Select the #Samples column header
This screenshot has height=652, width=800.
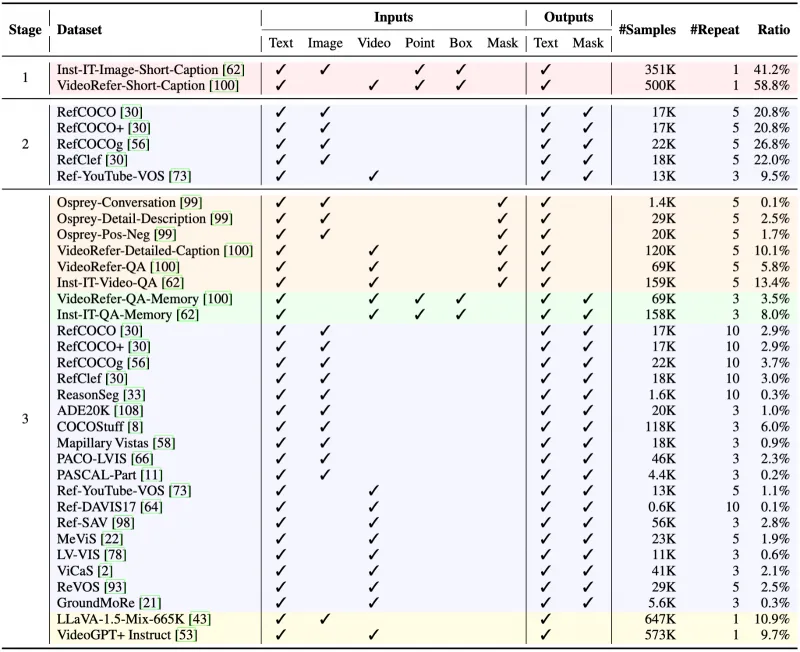[x=647, y=30]
